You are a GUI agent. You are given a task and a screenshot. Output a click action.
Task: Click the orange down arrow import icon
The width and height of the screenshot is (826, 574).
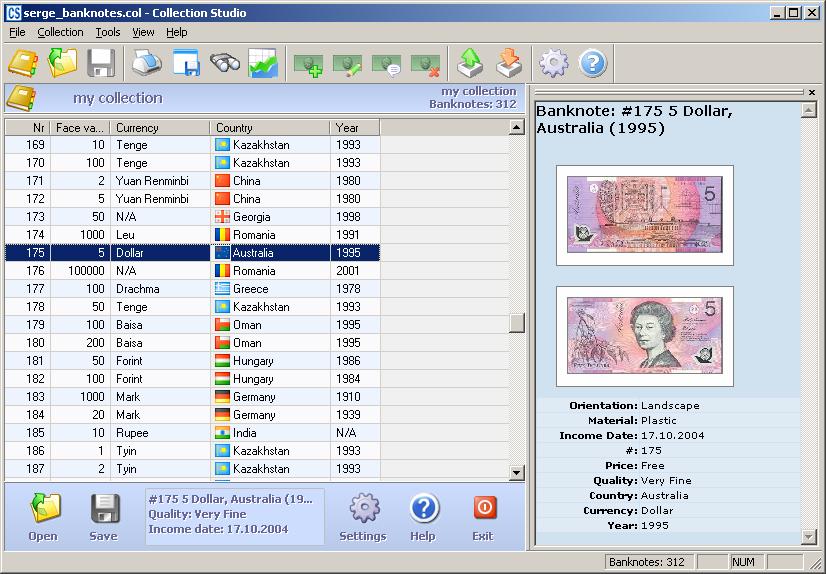coord(509,63)
